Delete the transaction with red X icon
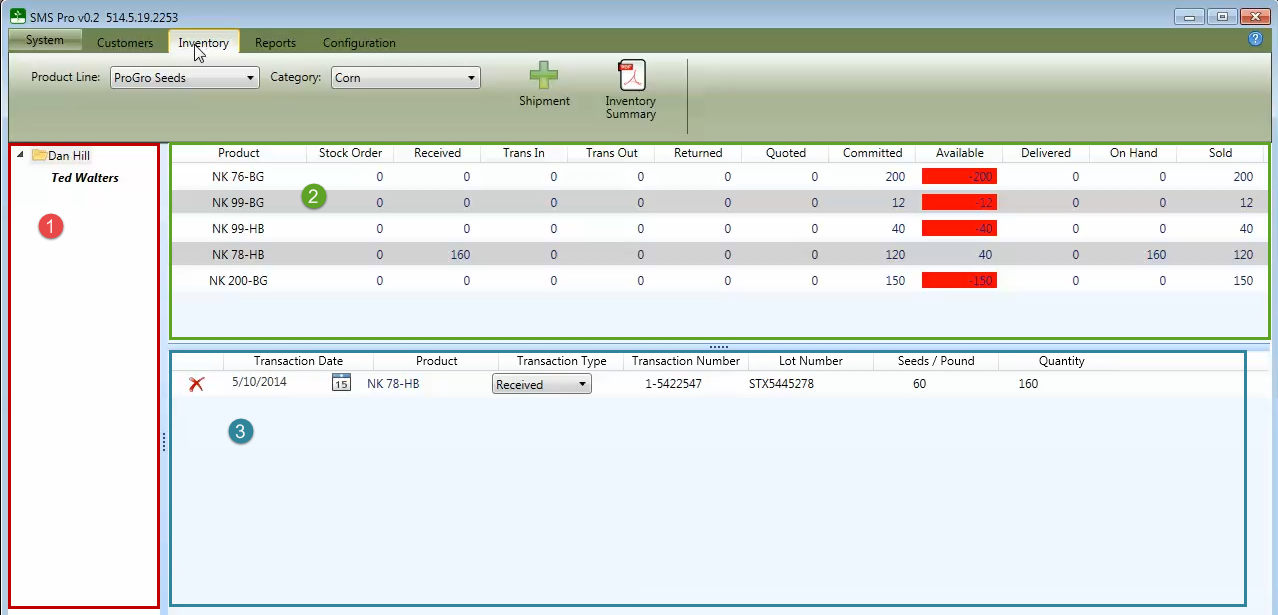1278x615 pixels. [x=196, y=384]
